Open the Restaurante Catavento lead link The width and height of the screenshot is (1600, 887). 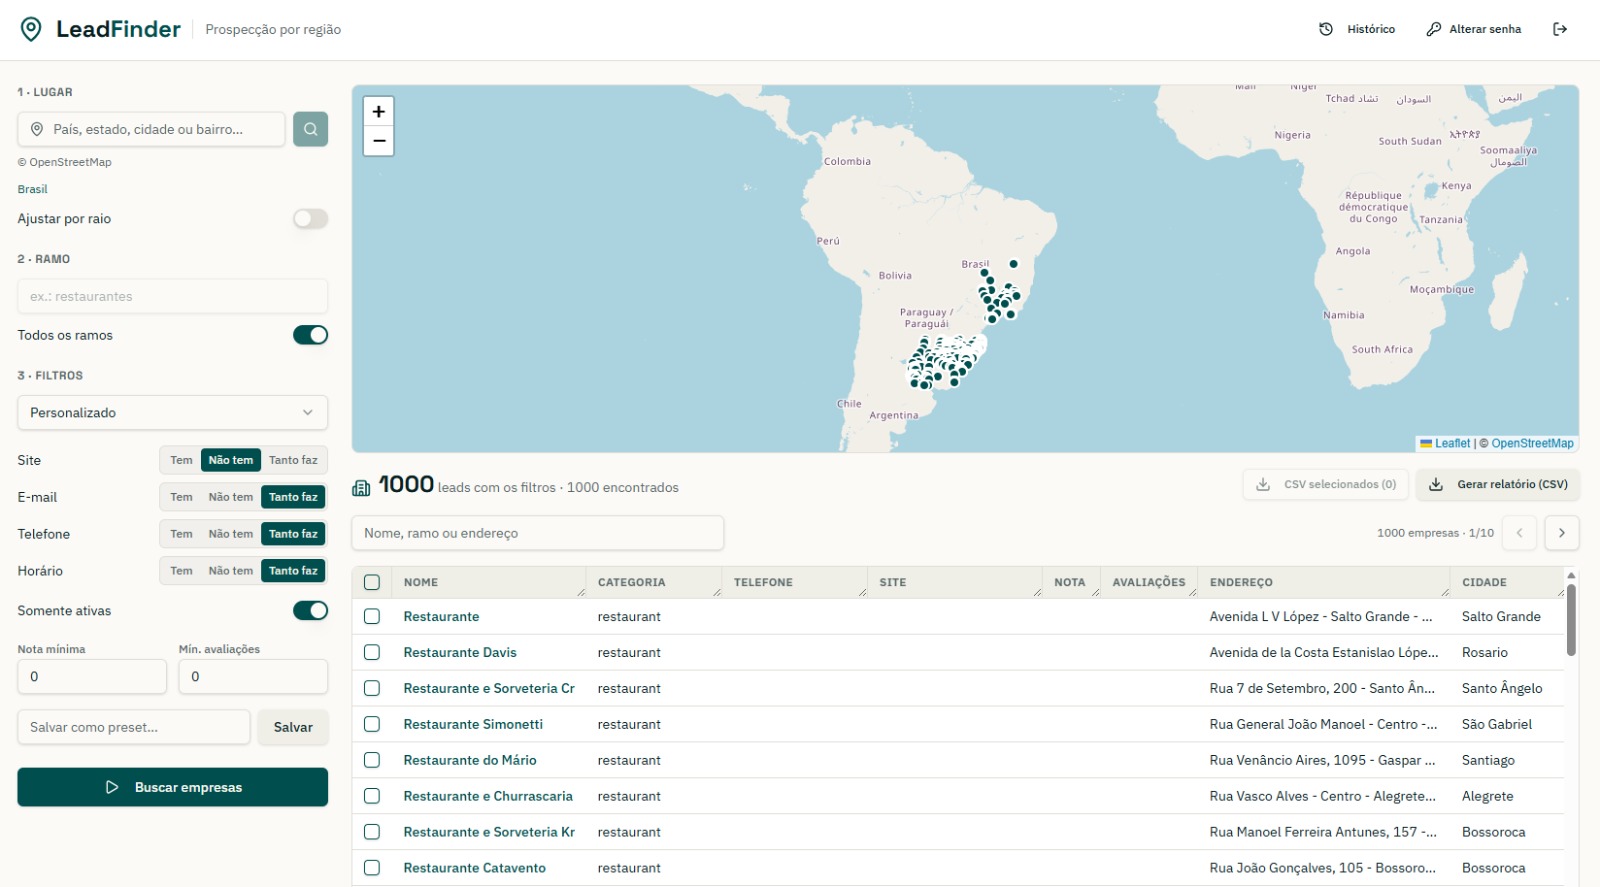coord(475,868)
